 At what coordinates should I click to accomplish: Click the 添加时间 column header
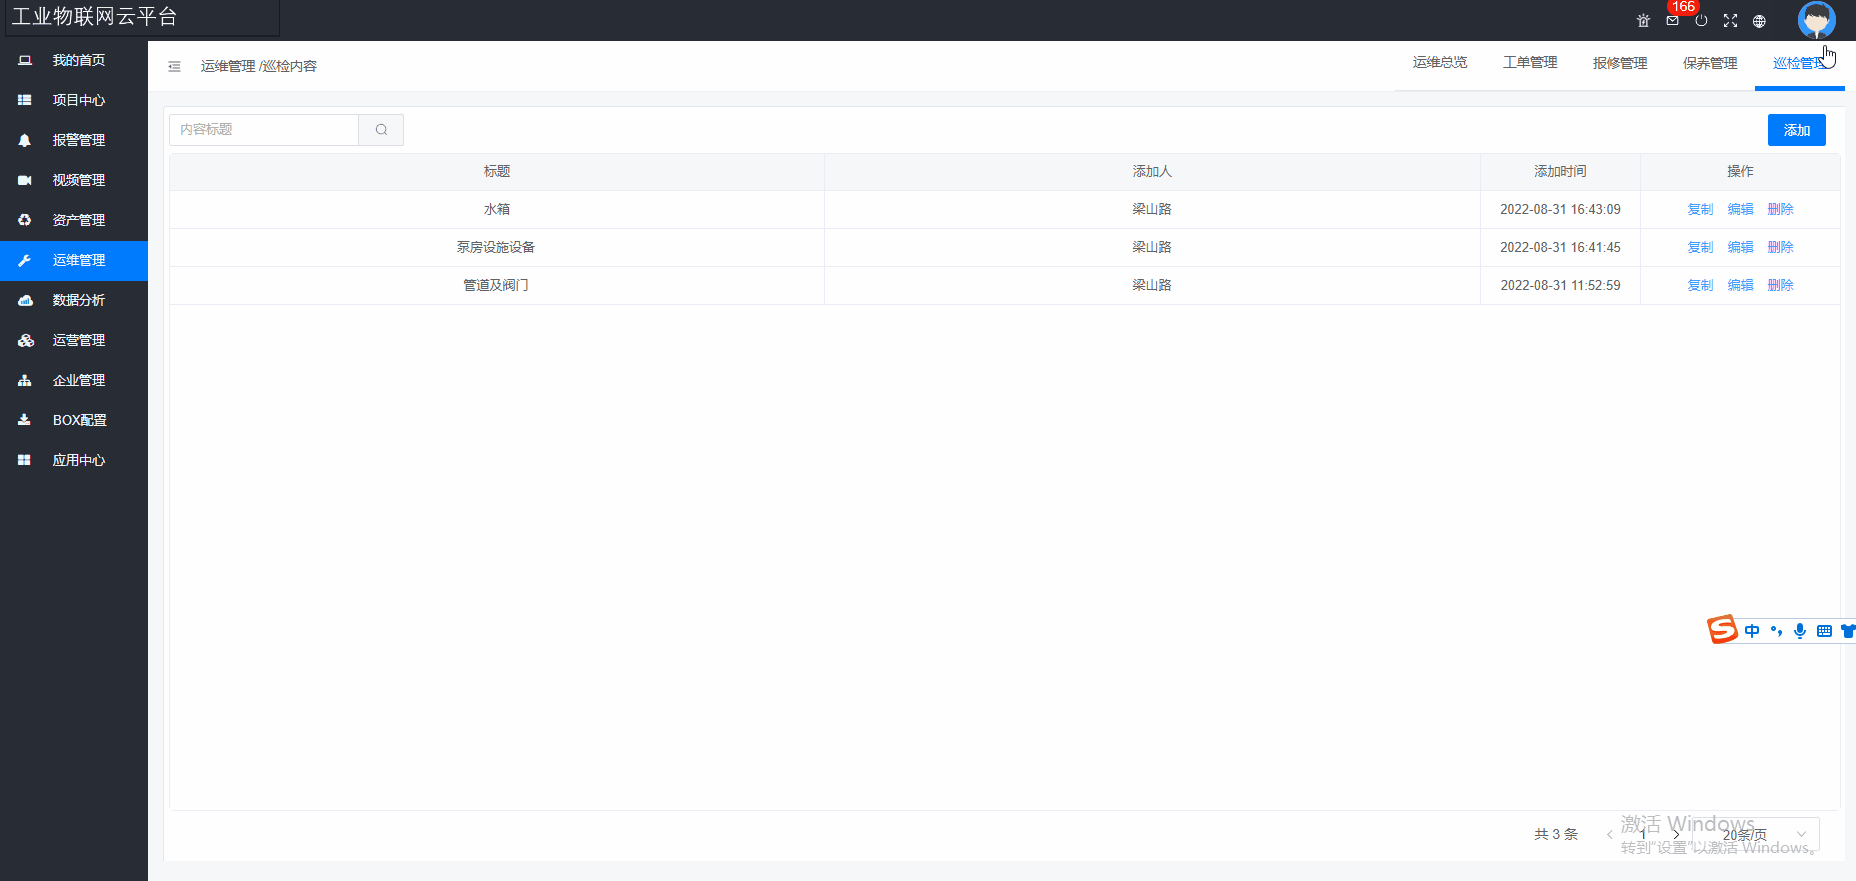[x=1560, y=172]
